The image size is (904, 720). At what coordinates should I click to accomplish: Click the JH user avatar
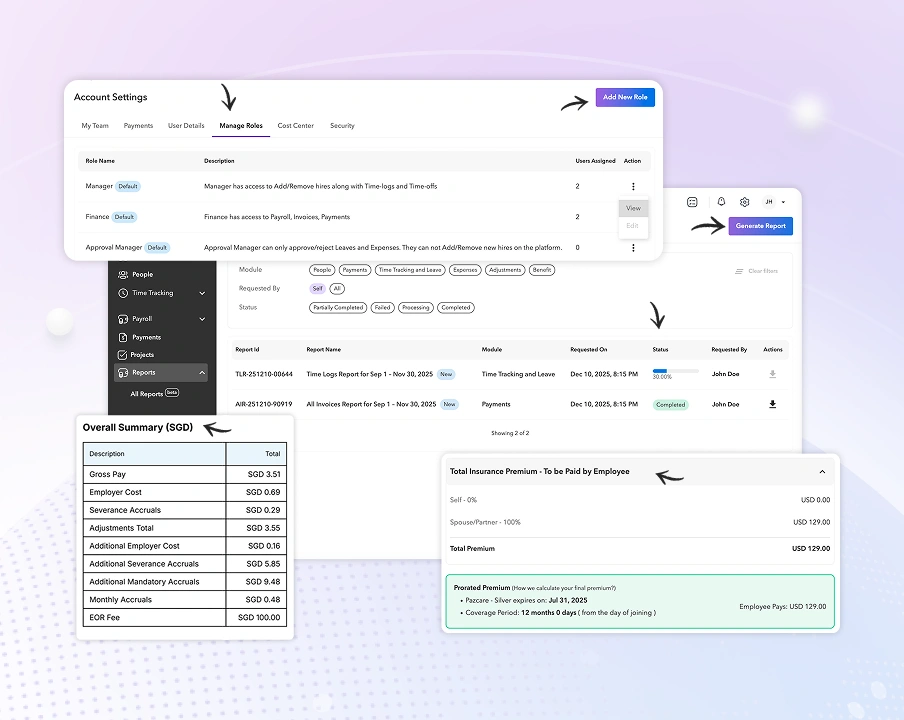tap(769, 202)
